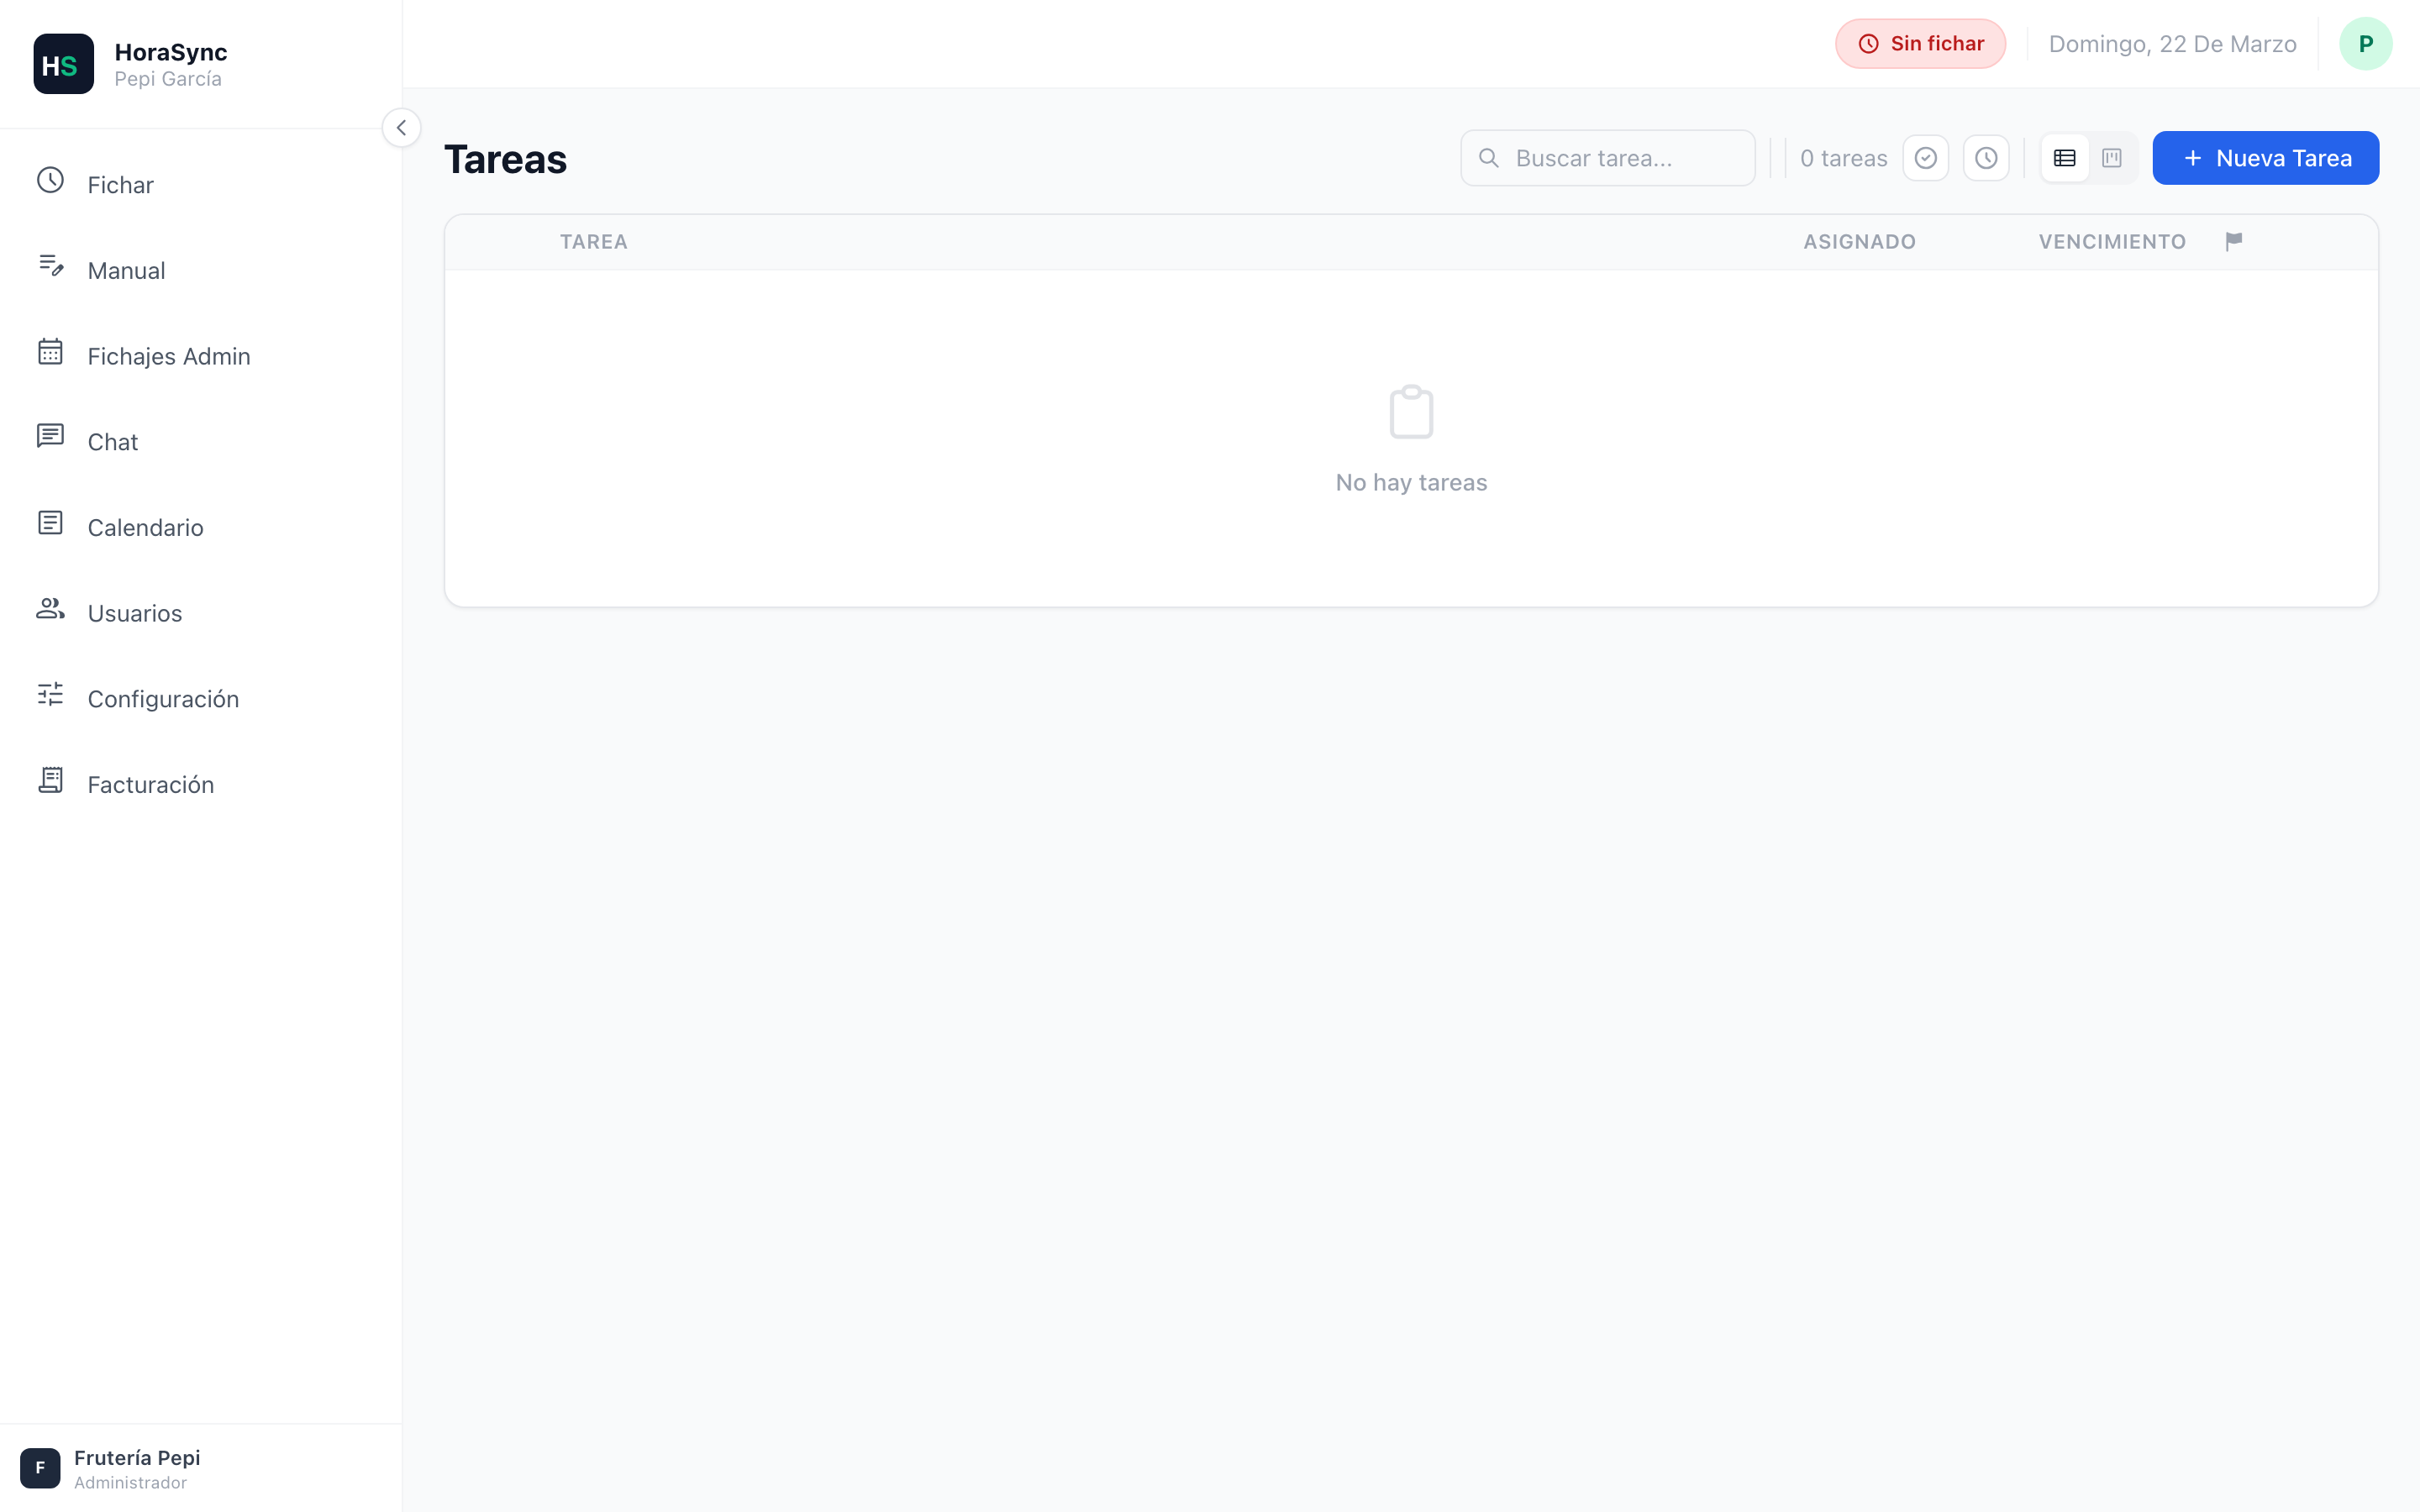The height and width of the screenshot is (1512, 2420).
Task: Open Configuración via the sliders icon
Action: point(50,697)
